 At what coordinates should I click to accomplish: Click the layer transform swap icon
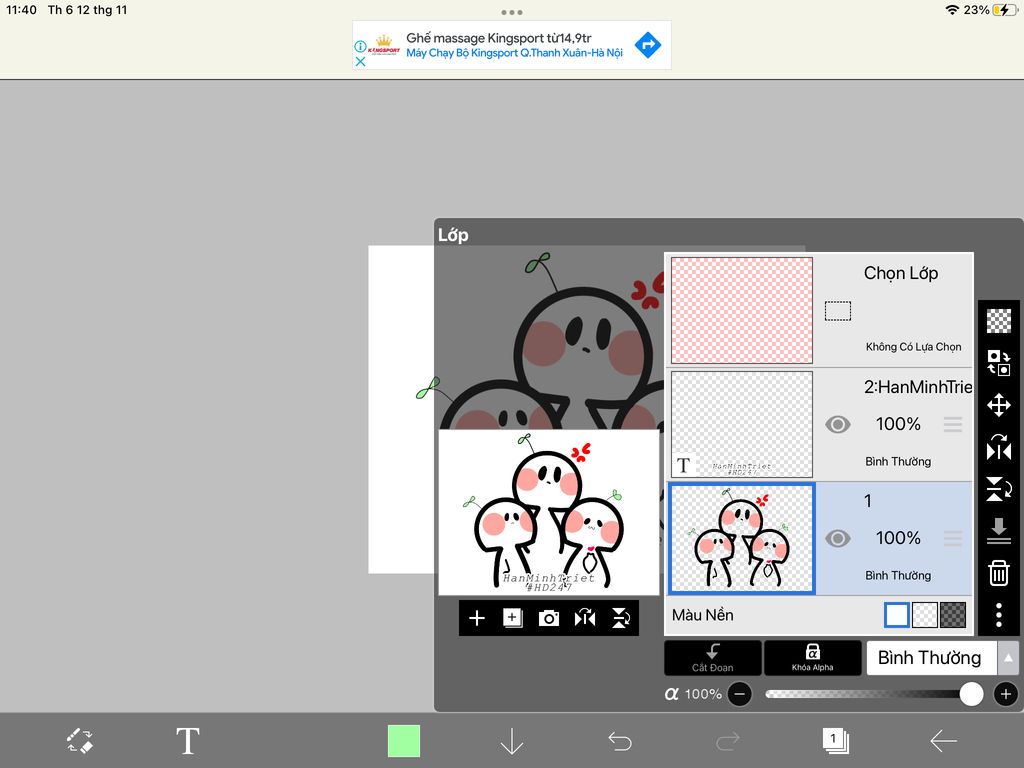point(999,362)
